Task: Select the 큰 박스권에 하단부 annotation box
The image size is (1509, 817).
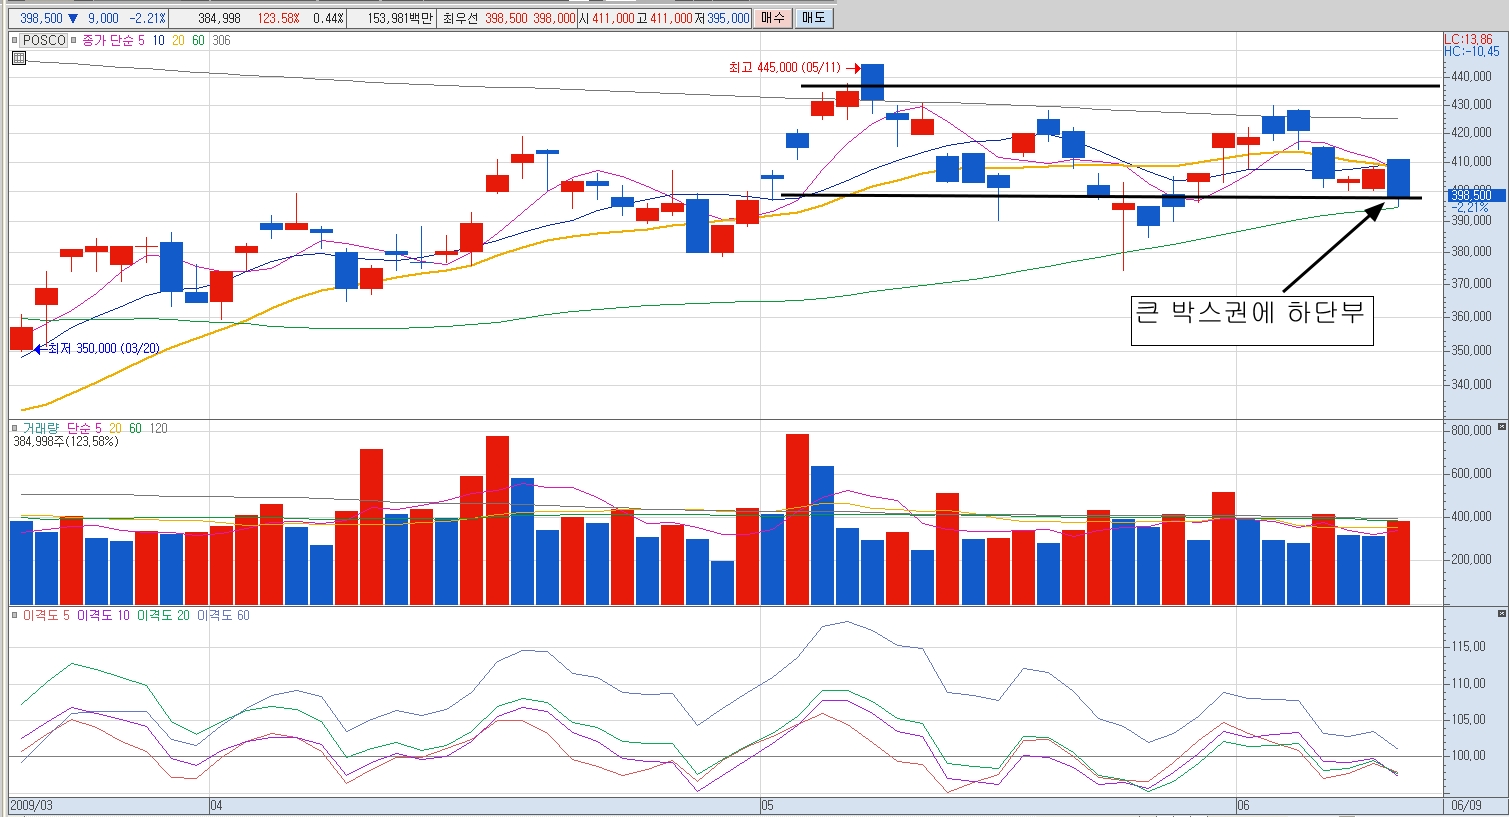Action: [1251, 320]
